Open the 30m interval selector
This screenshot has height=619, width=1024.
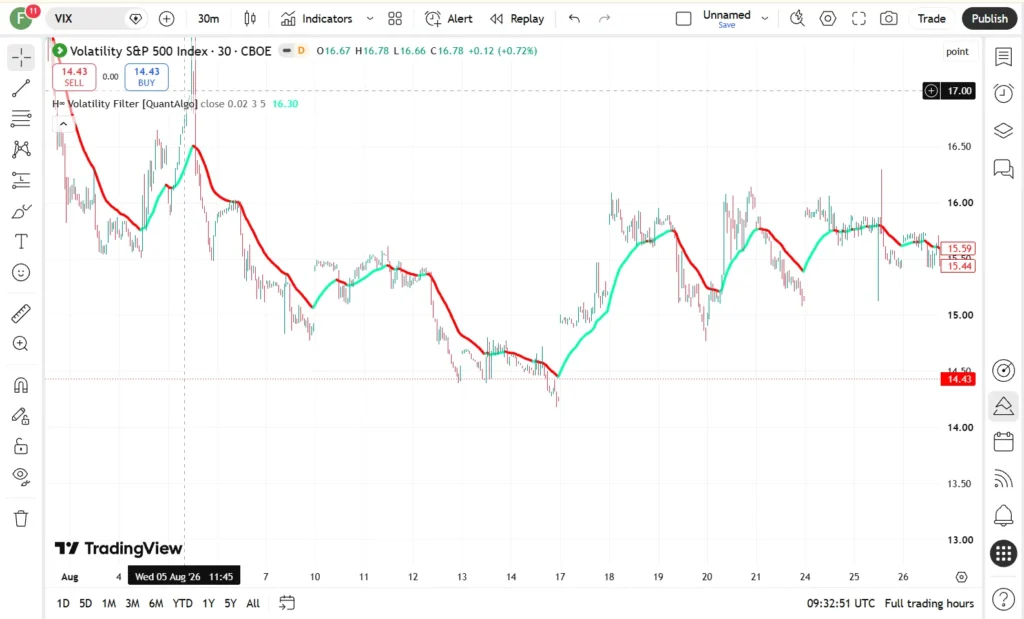[208, 19]
